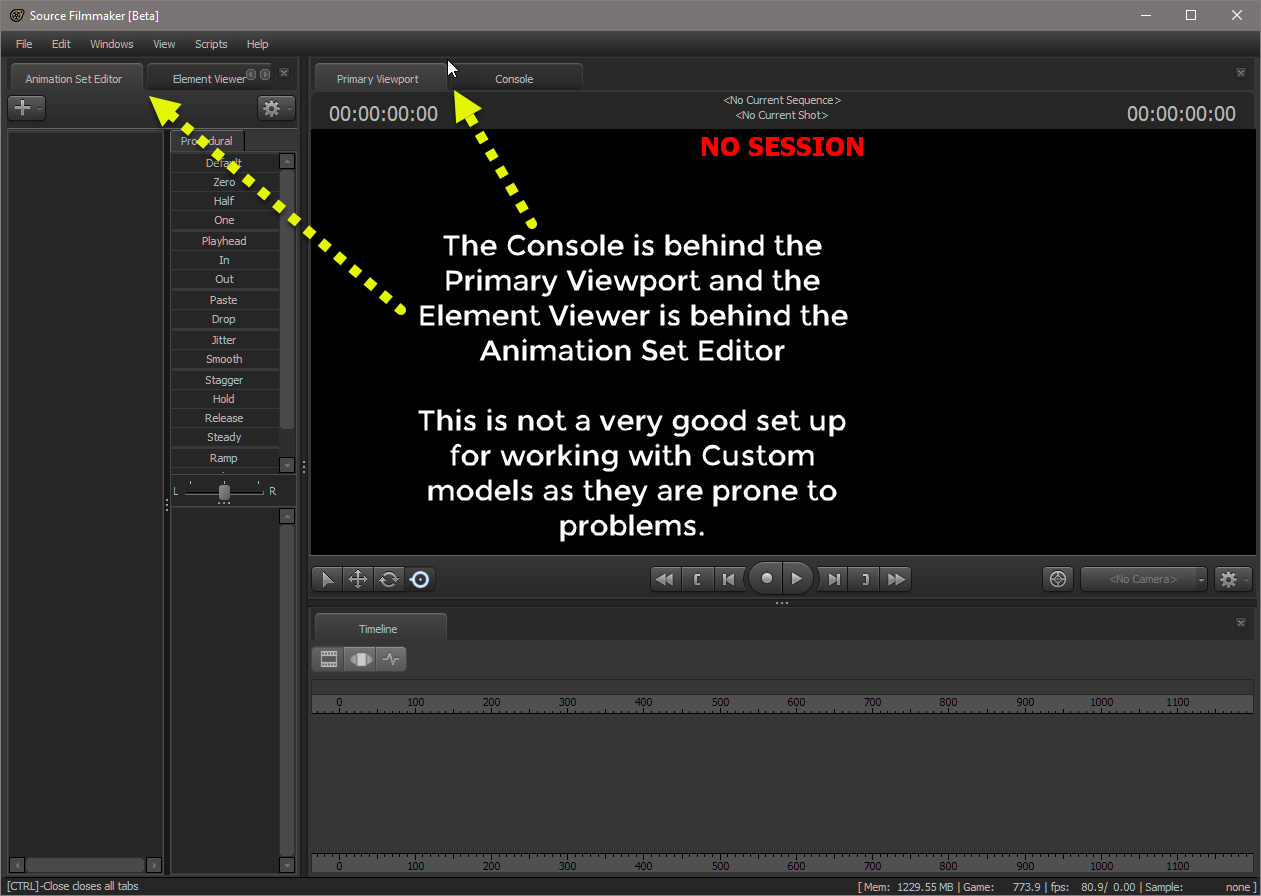1261x896 pixels.
Task: Apply the Smooth preset
Action: (x=224, y=359)
